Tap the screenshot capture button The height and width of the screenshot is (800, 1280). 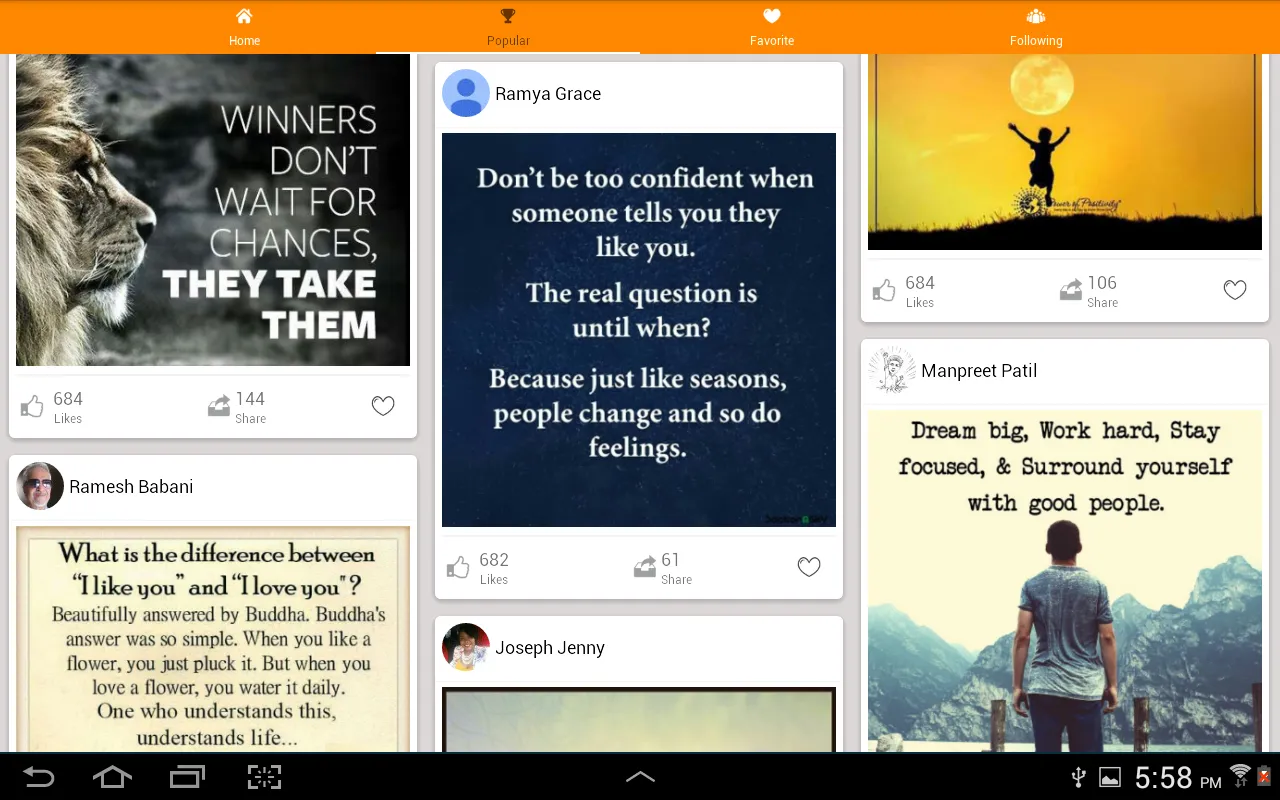coord(264,777)
